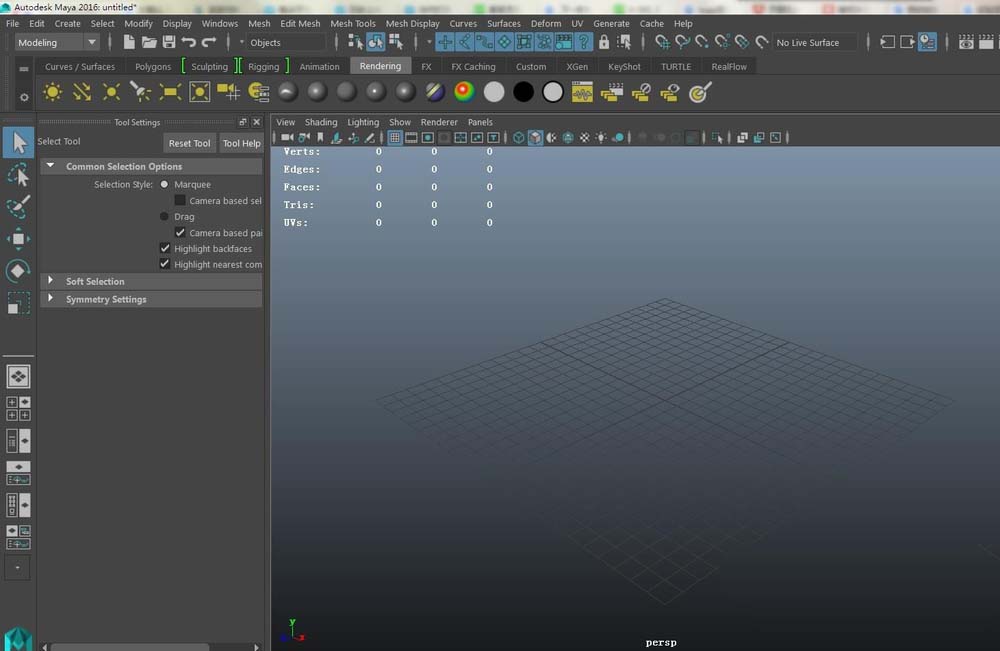Enable Camera based selection checkbox
Image resolution: width=1000 pixels, height=651 pixels.
coord(180,200)
